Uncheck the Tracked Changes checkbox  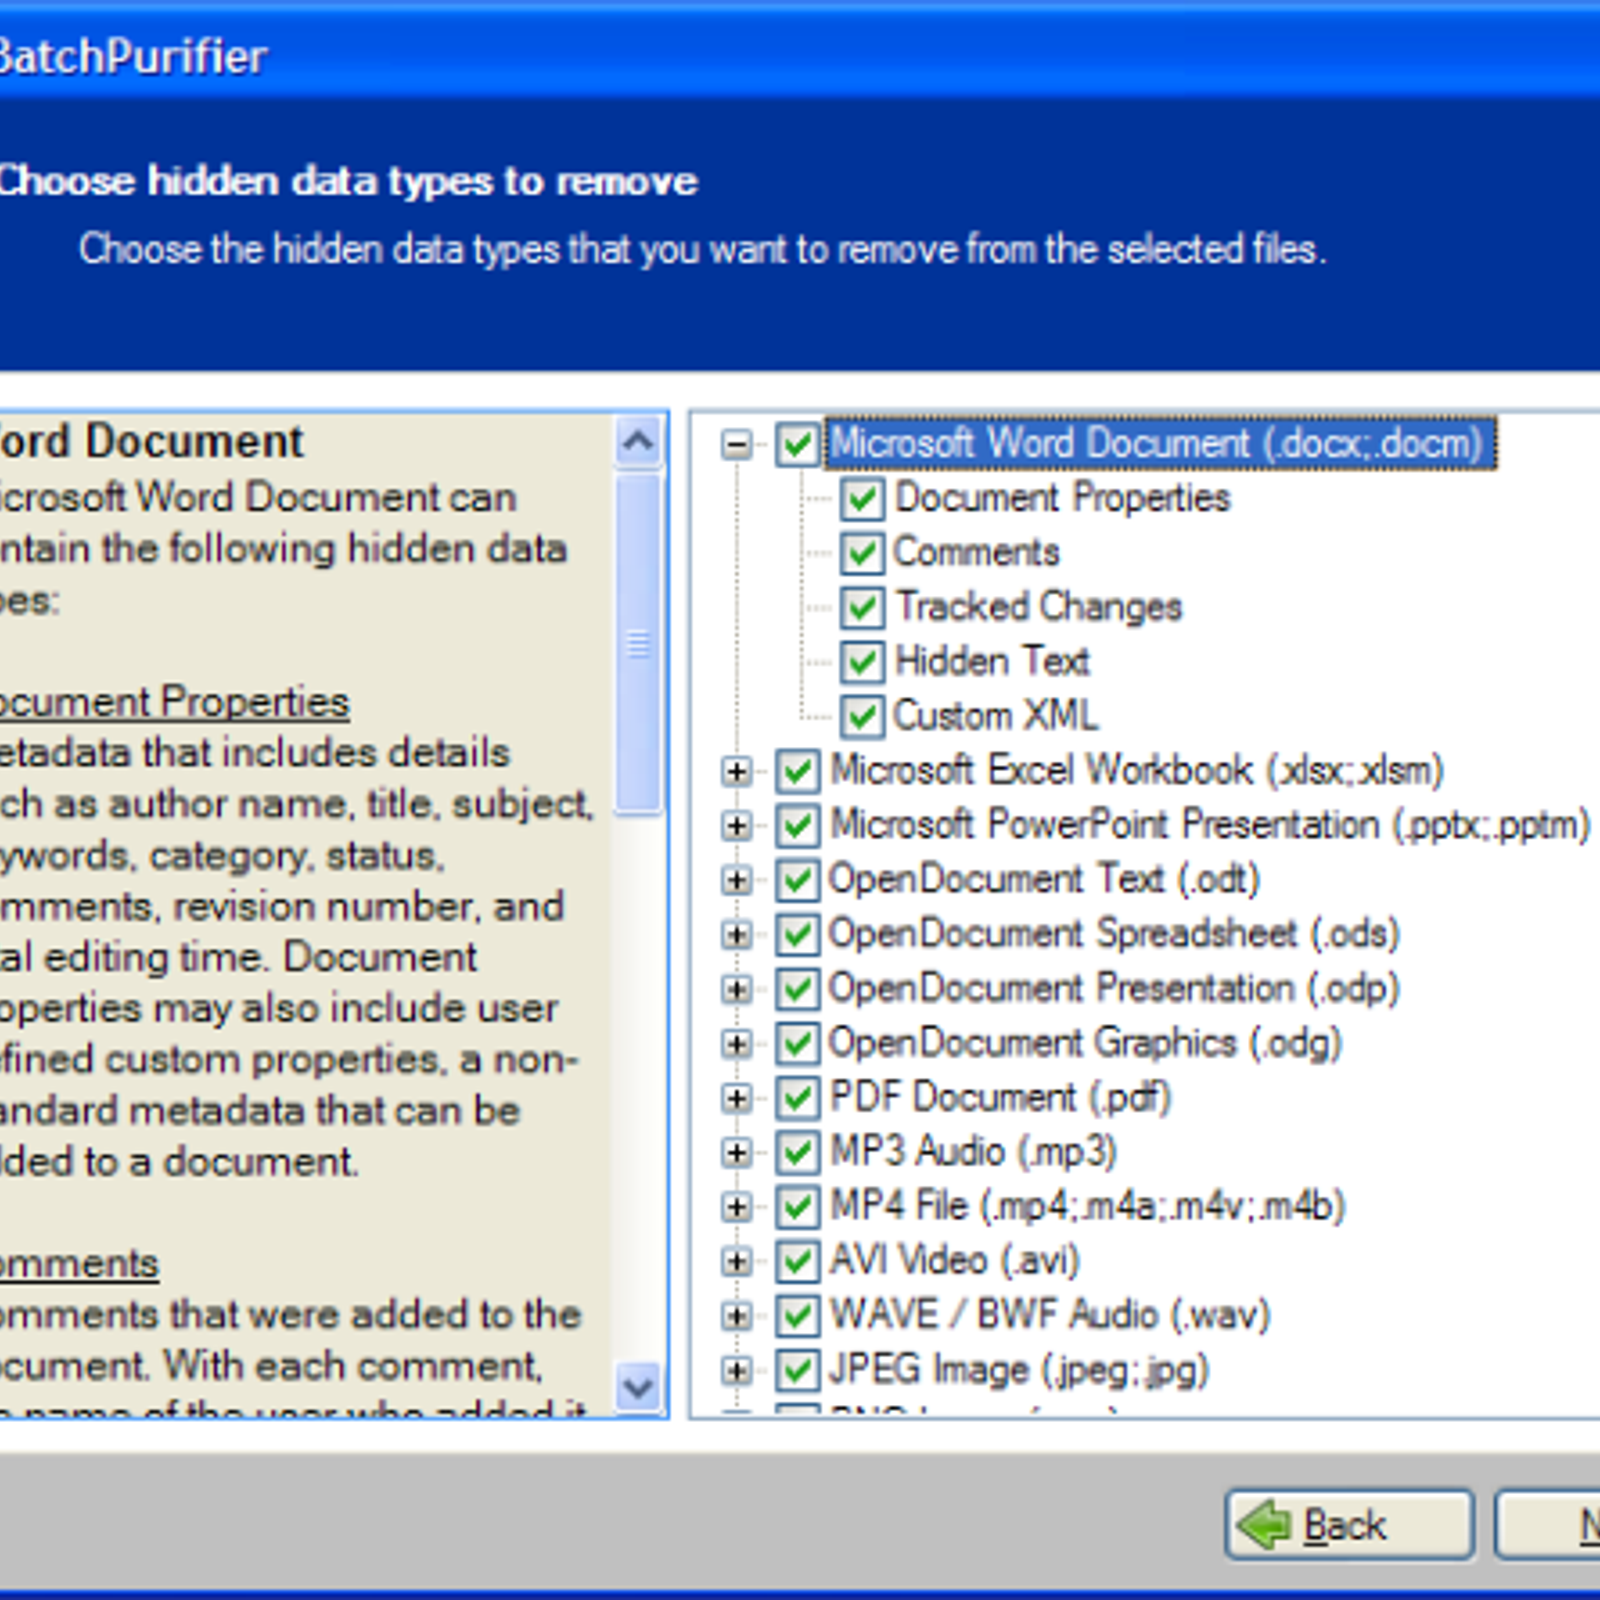pyautogui.click(x=861, y=608)
